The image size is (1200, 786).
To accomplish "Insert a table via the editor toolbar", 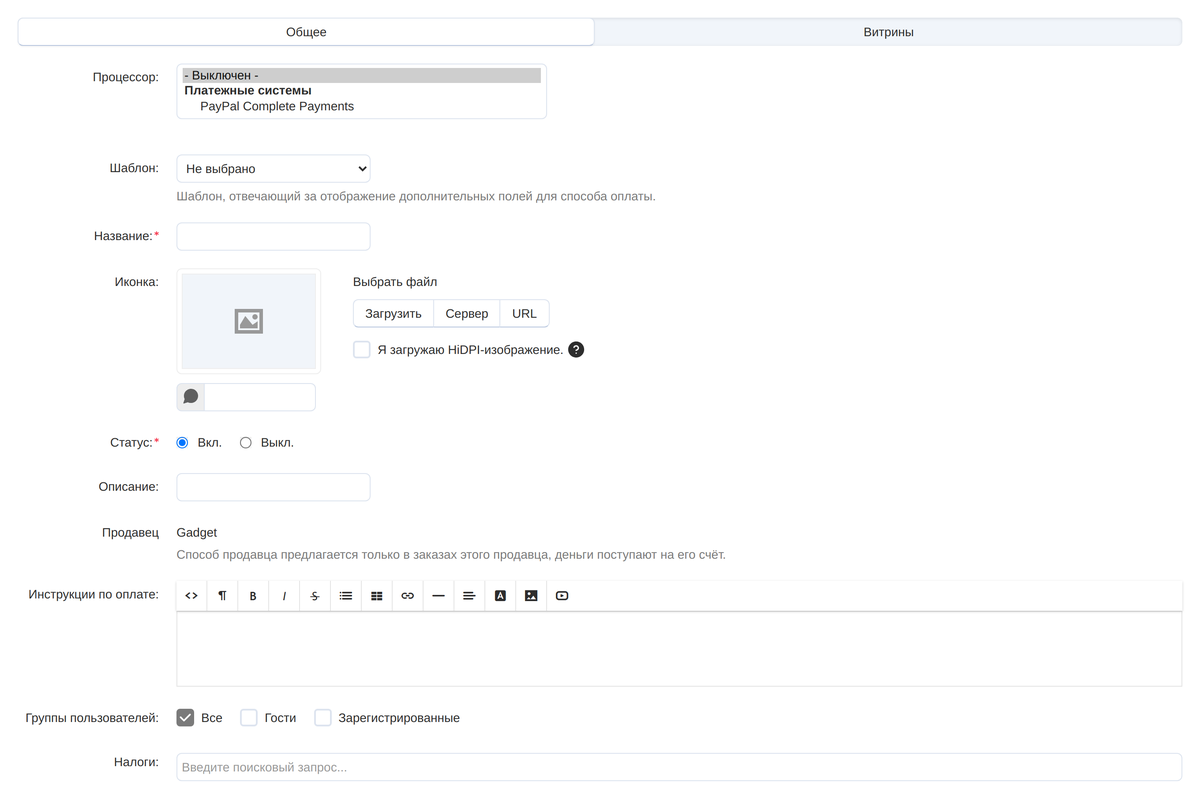I will pos(377,596).
